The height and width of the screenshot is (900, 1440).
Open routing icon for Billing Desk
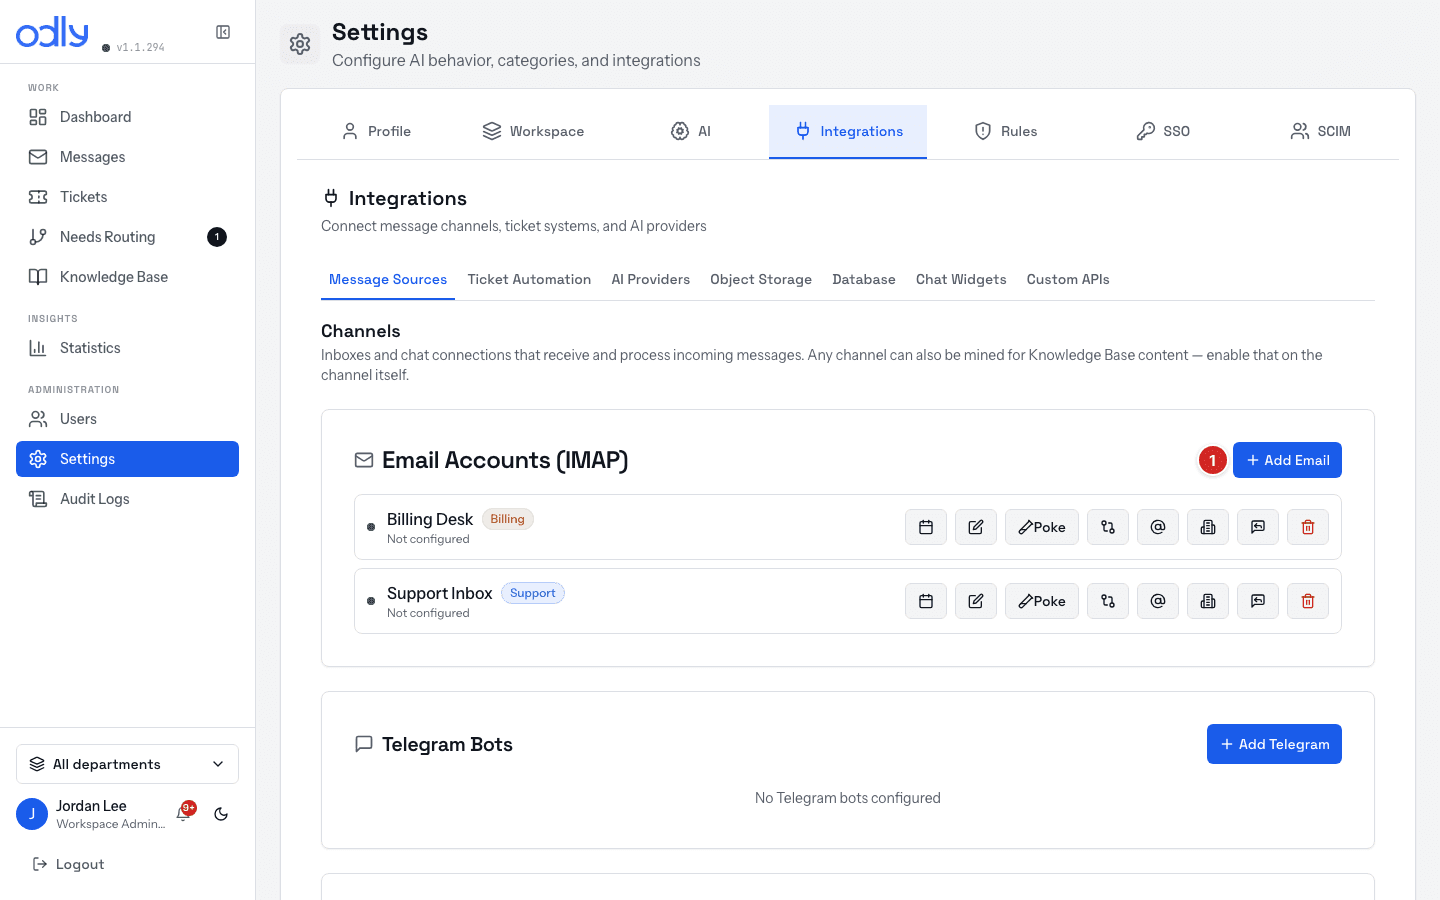[1108, 527]
